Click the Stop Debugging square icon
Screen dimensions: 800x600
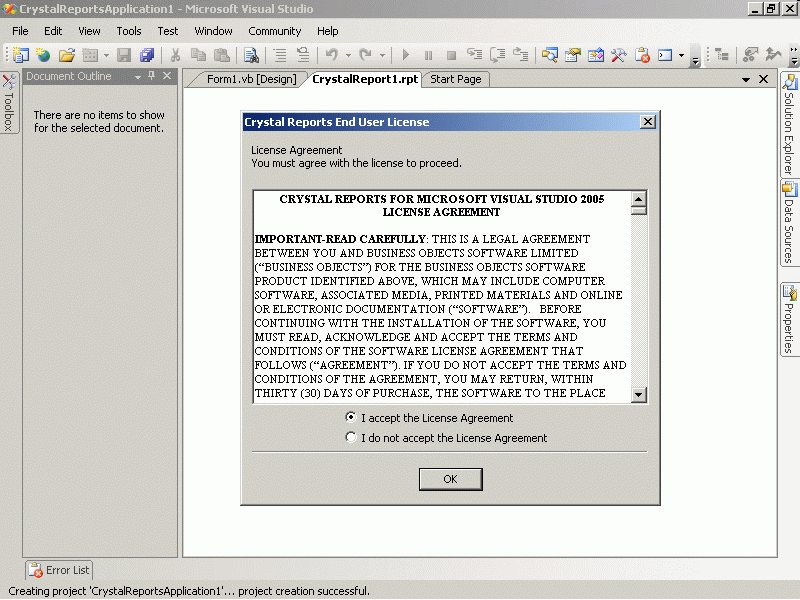(451, 55)
